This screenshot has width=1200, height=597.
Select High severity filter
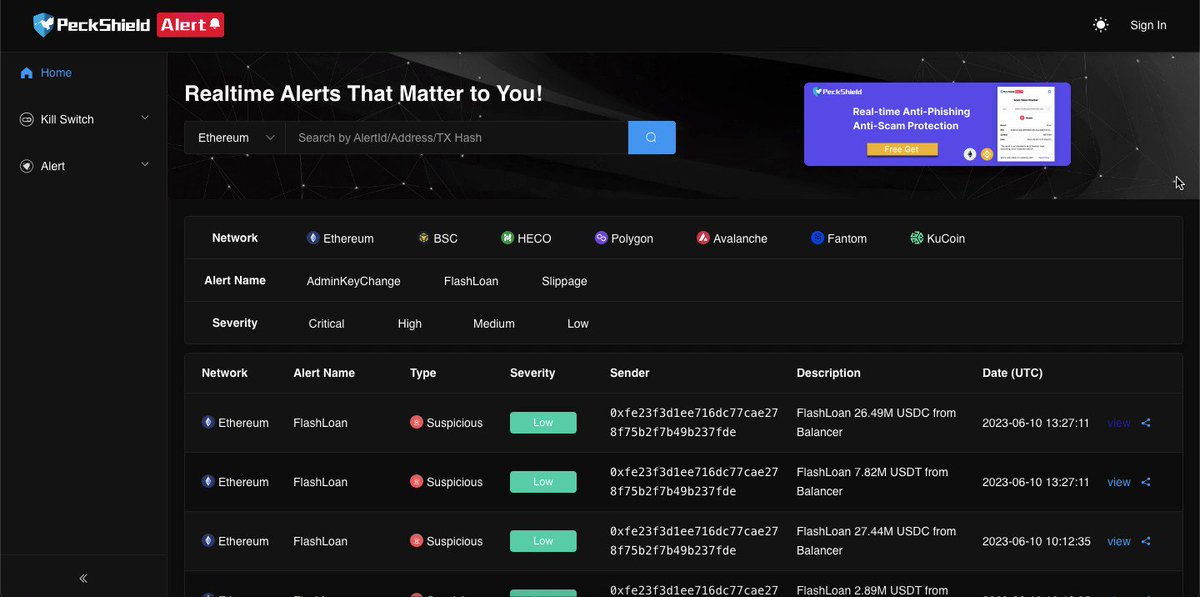[410, 324]
